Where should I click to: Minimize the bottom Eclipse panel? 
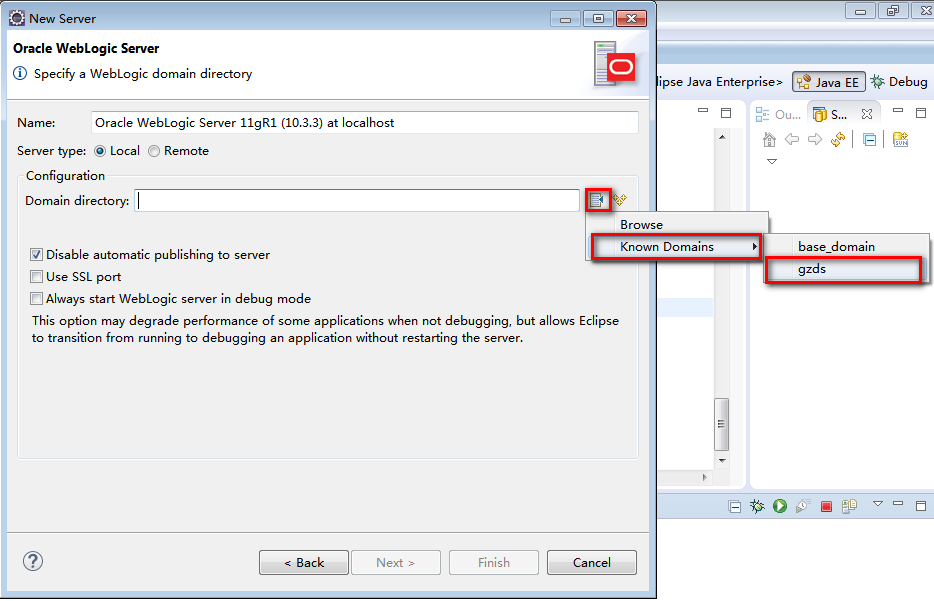(898, 504)
